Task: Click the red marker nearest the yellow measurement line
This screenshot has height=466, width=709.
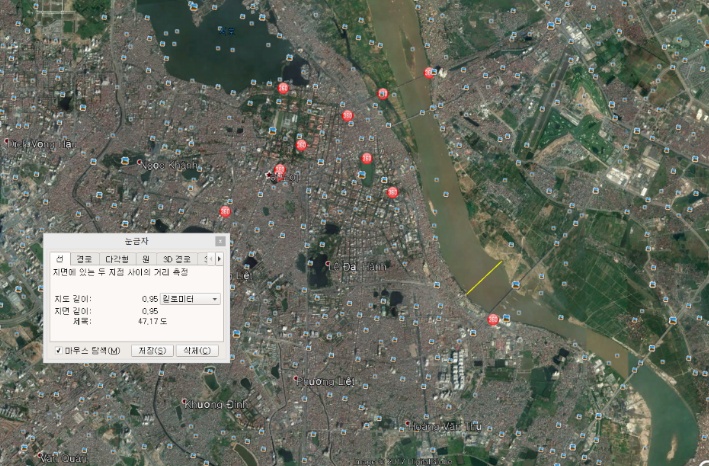Action: (493, 319)
